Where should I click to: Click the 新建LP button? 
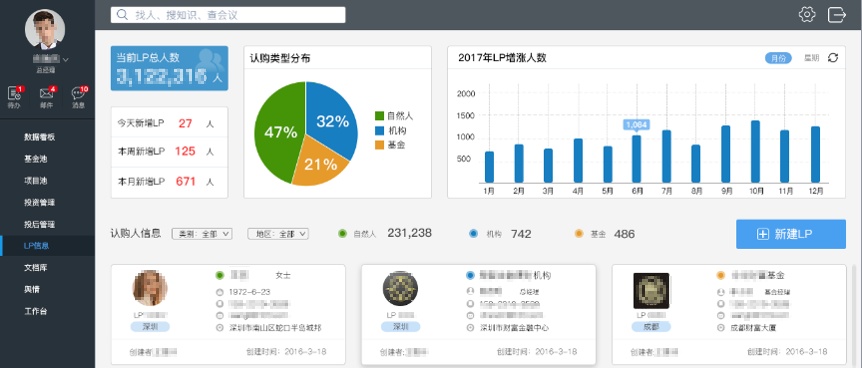pos(791,234)
